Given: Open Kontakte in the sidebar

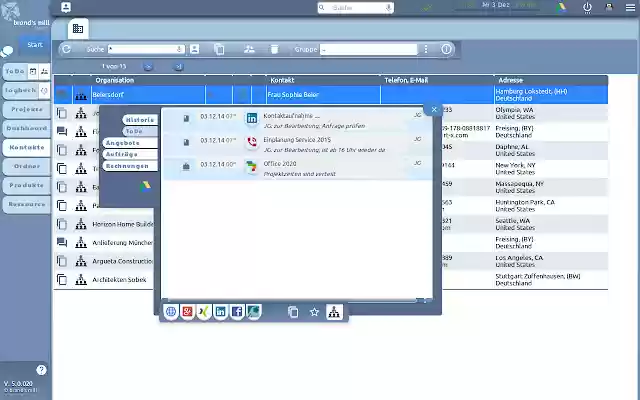Looking at the screenshot, I should (x=27, y=147).
